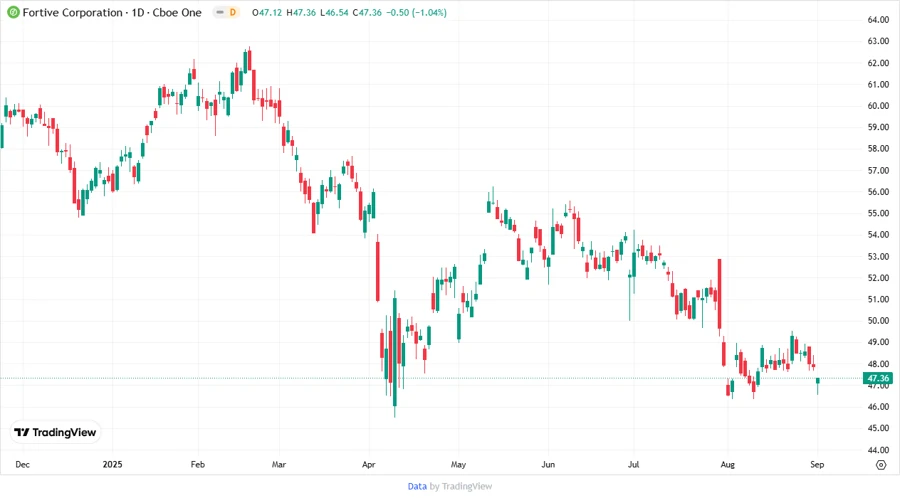The height and width of the screenshot is (498, 900).
Task: Click the 'Fortive Corporation' symbol name
Action: click(73, 12)
